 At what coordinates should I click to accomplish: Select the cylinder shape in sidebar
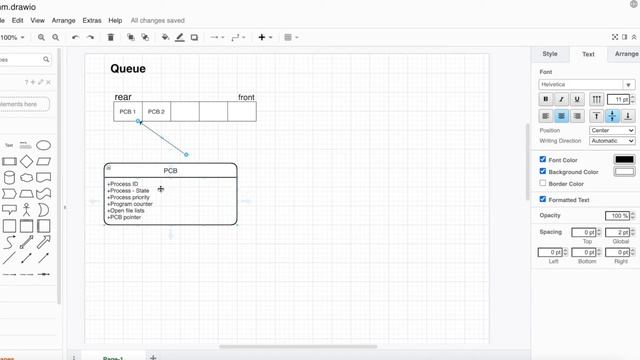tap(9, 178)
